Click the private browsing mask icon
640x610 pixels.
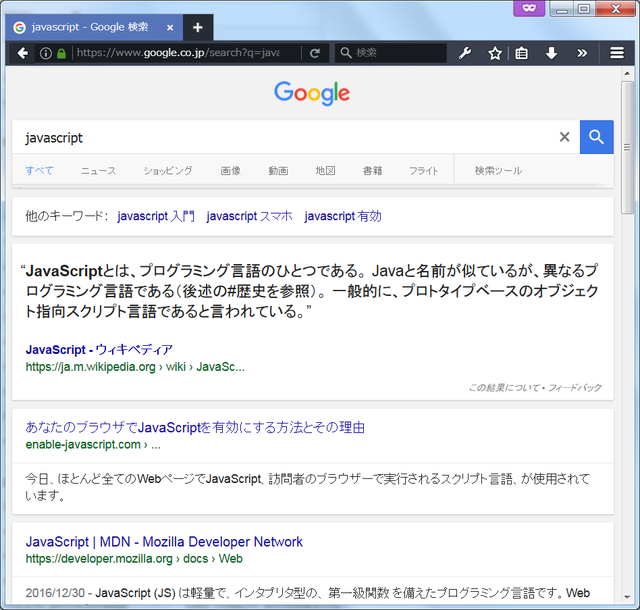(x=529, y=8)
